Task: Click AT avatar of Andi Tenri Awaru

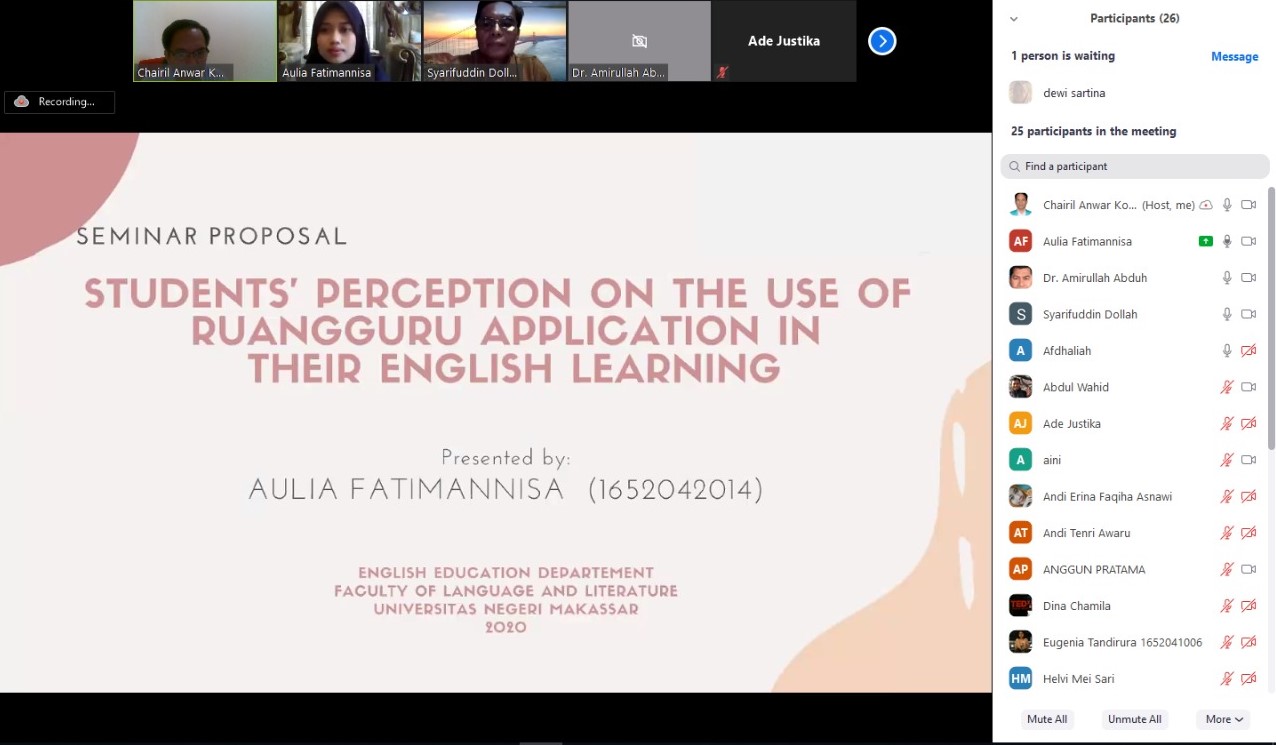Action: coord(1020,533)
